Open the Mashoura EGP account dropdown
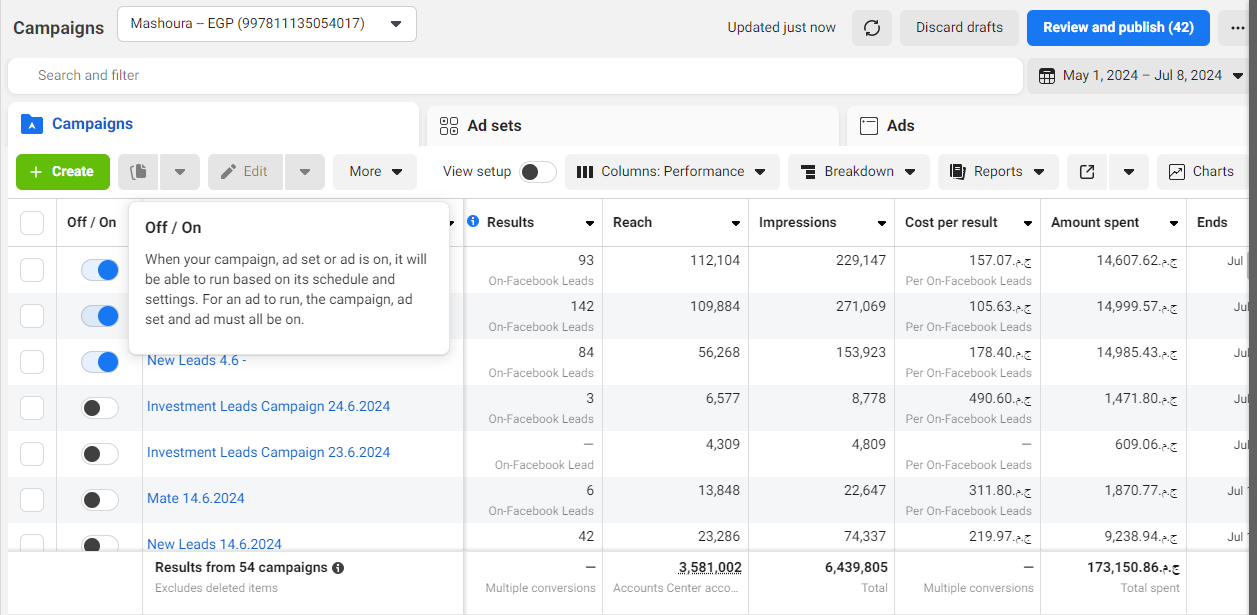Screen dimensions: 1257x615 266,24
